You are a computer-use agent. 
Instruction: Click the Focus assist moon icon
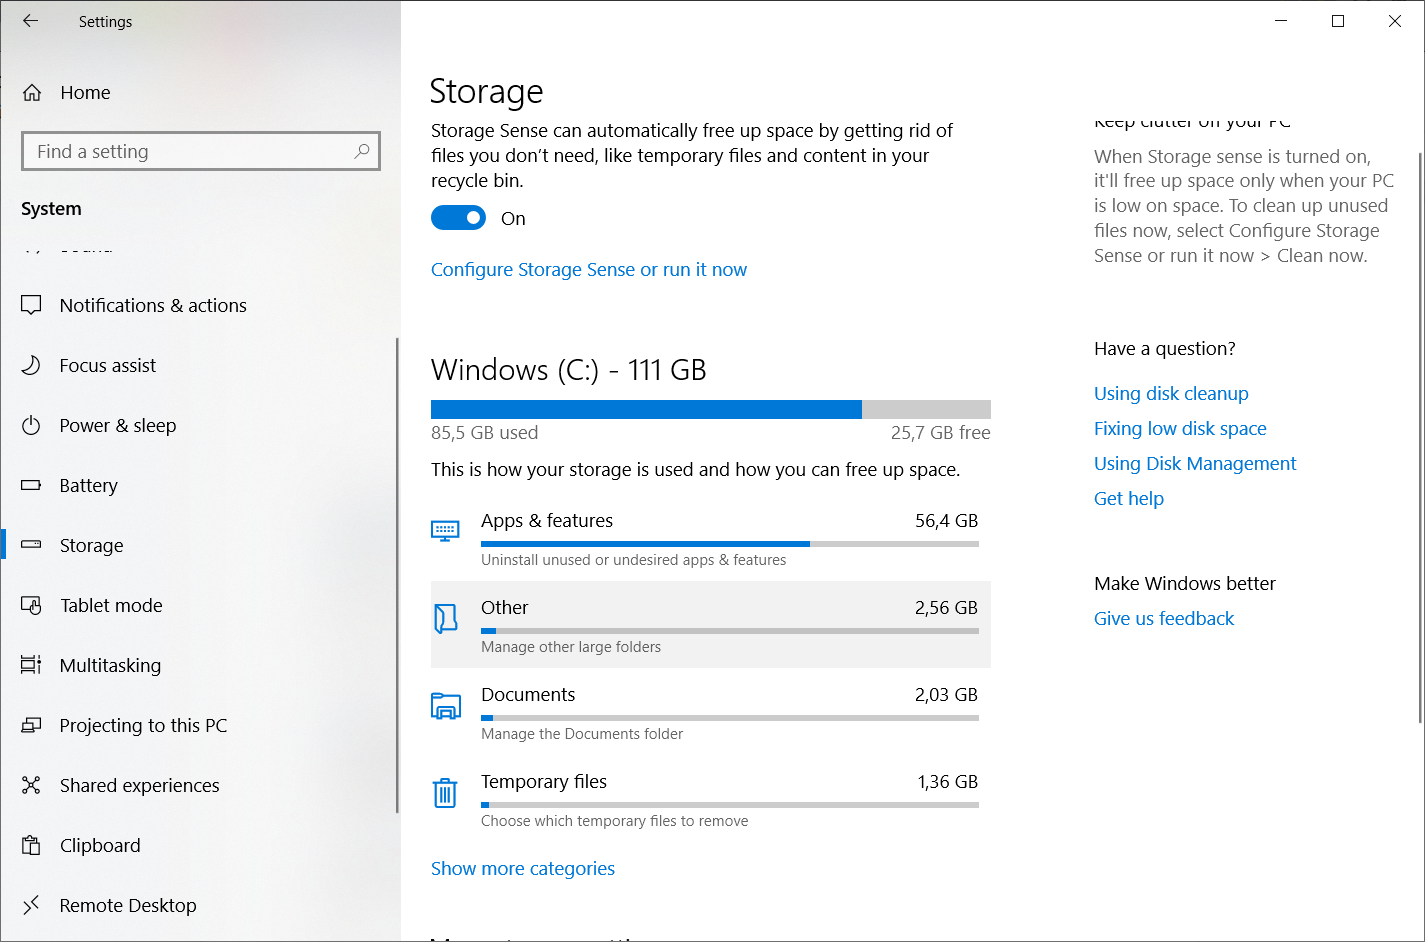tap(31, 365)
